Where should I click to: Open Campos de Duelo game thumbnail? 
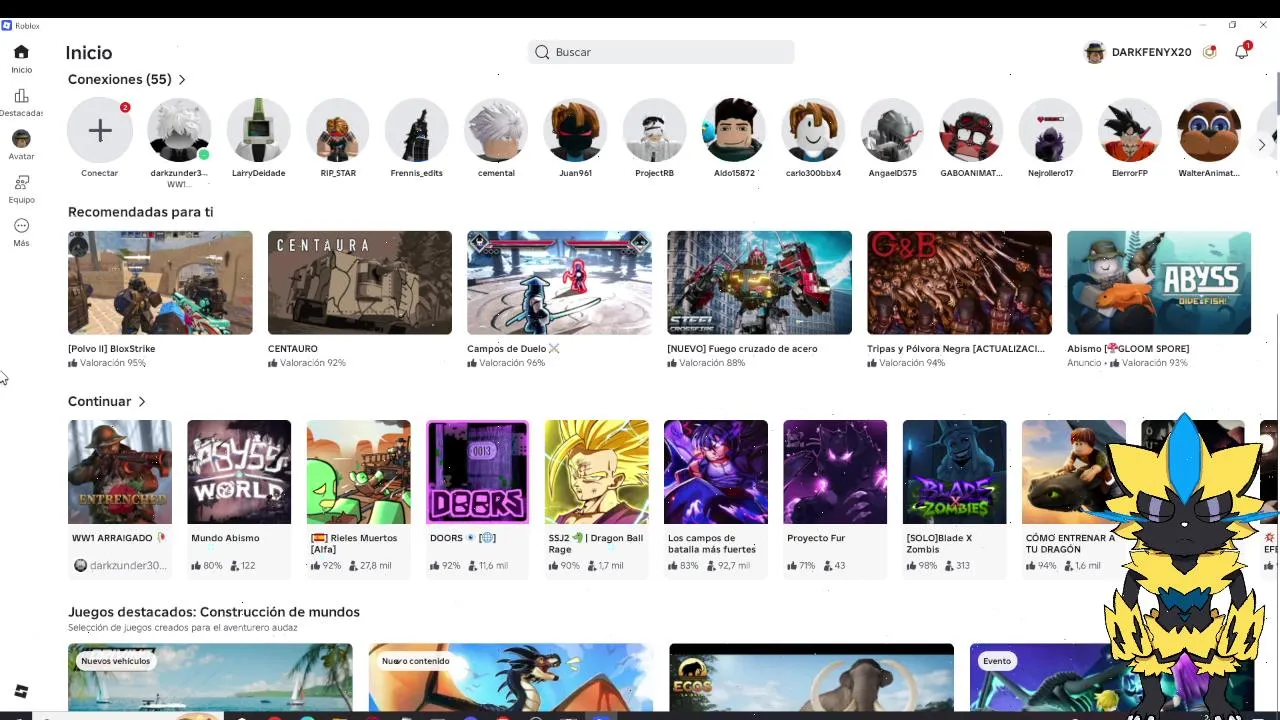559,283
